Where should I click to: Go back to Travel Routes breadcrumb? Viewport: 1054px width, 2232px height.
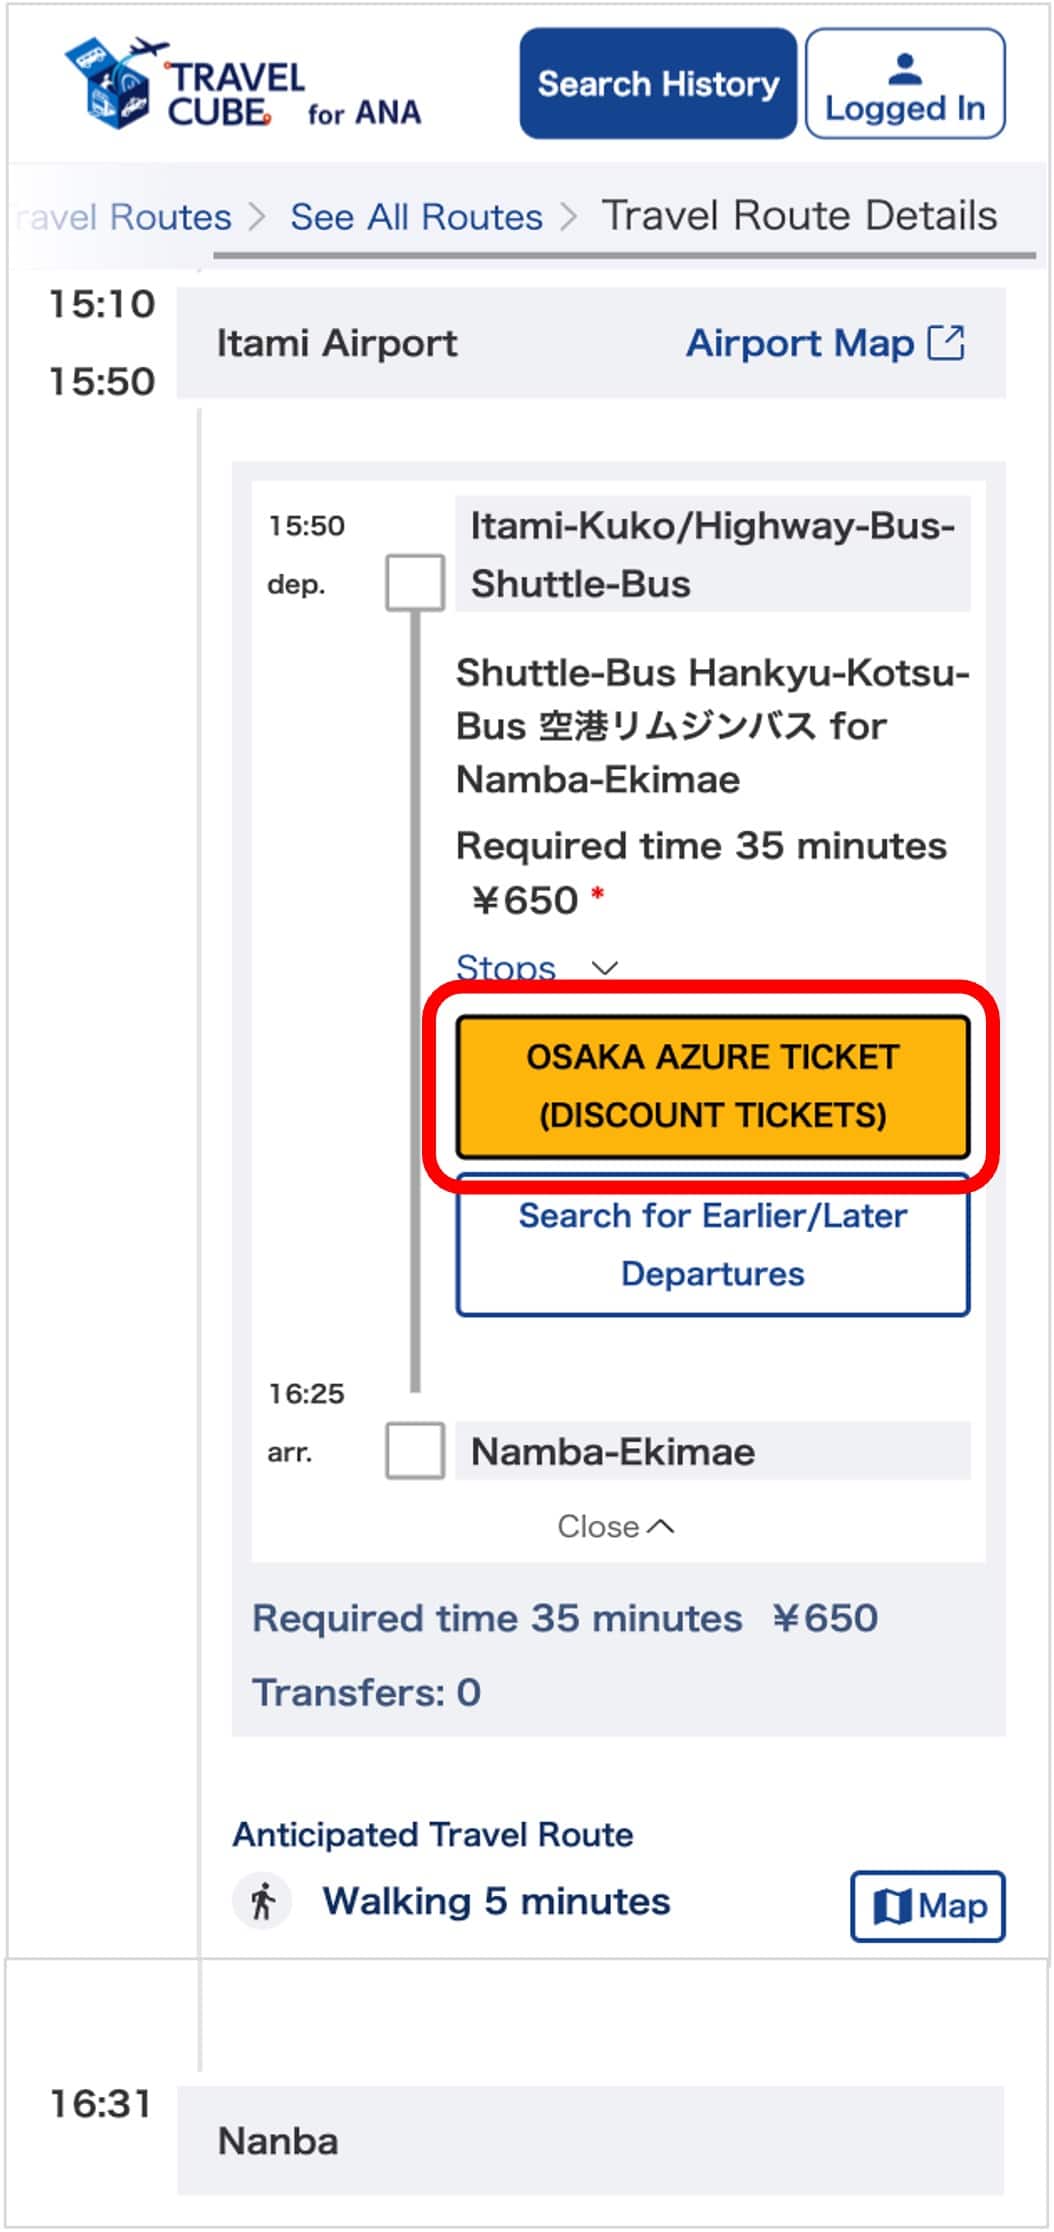125,217
